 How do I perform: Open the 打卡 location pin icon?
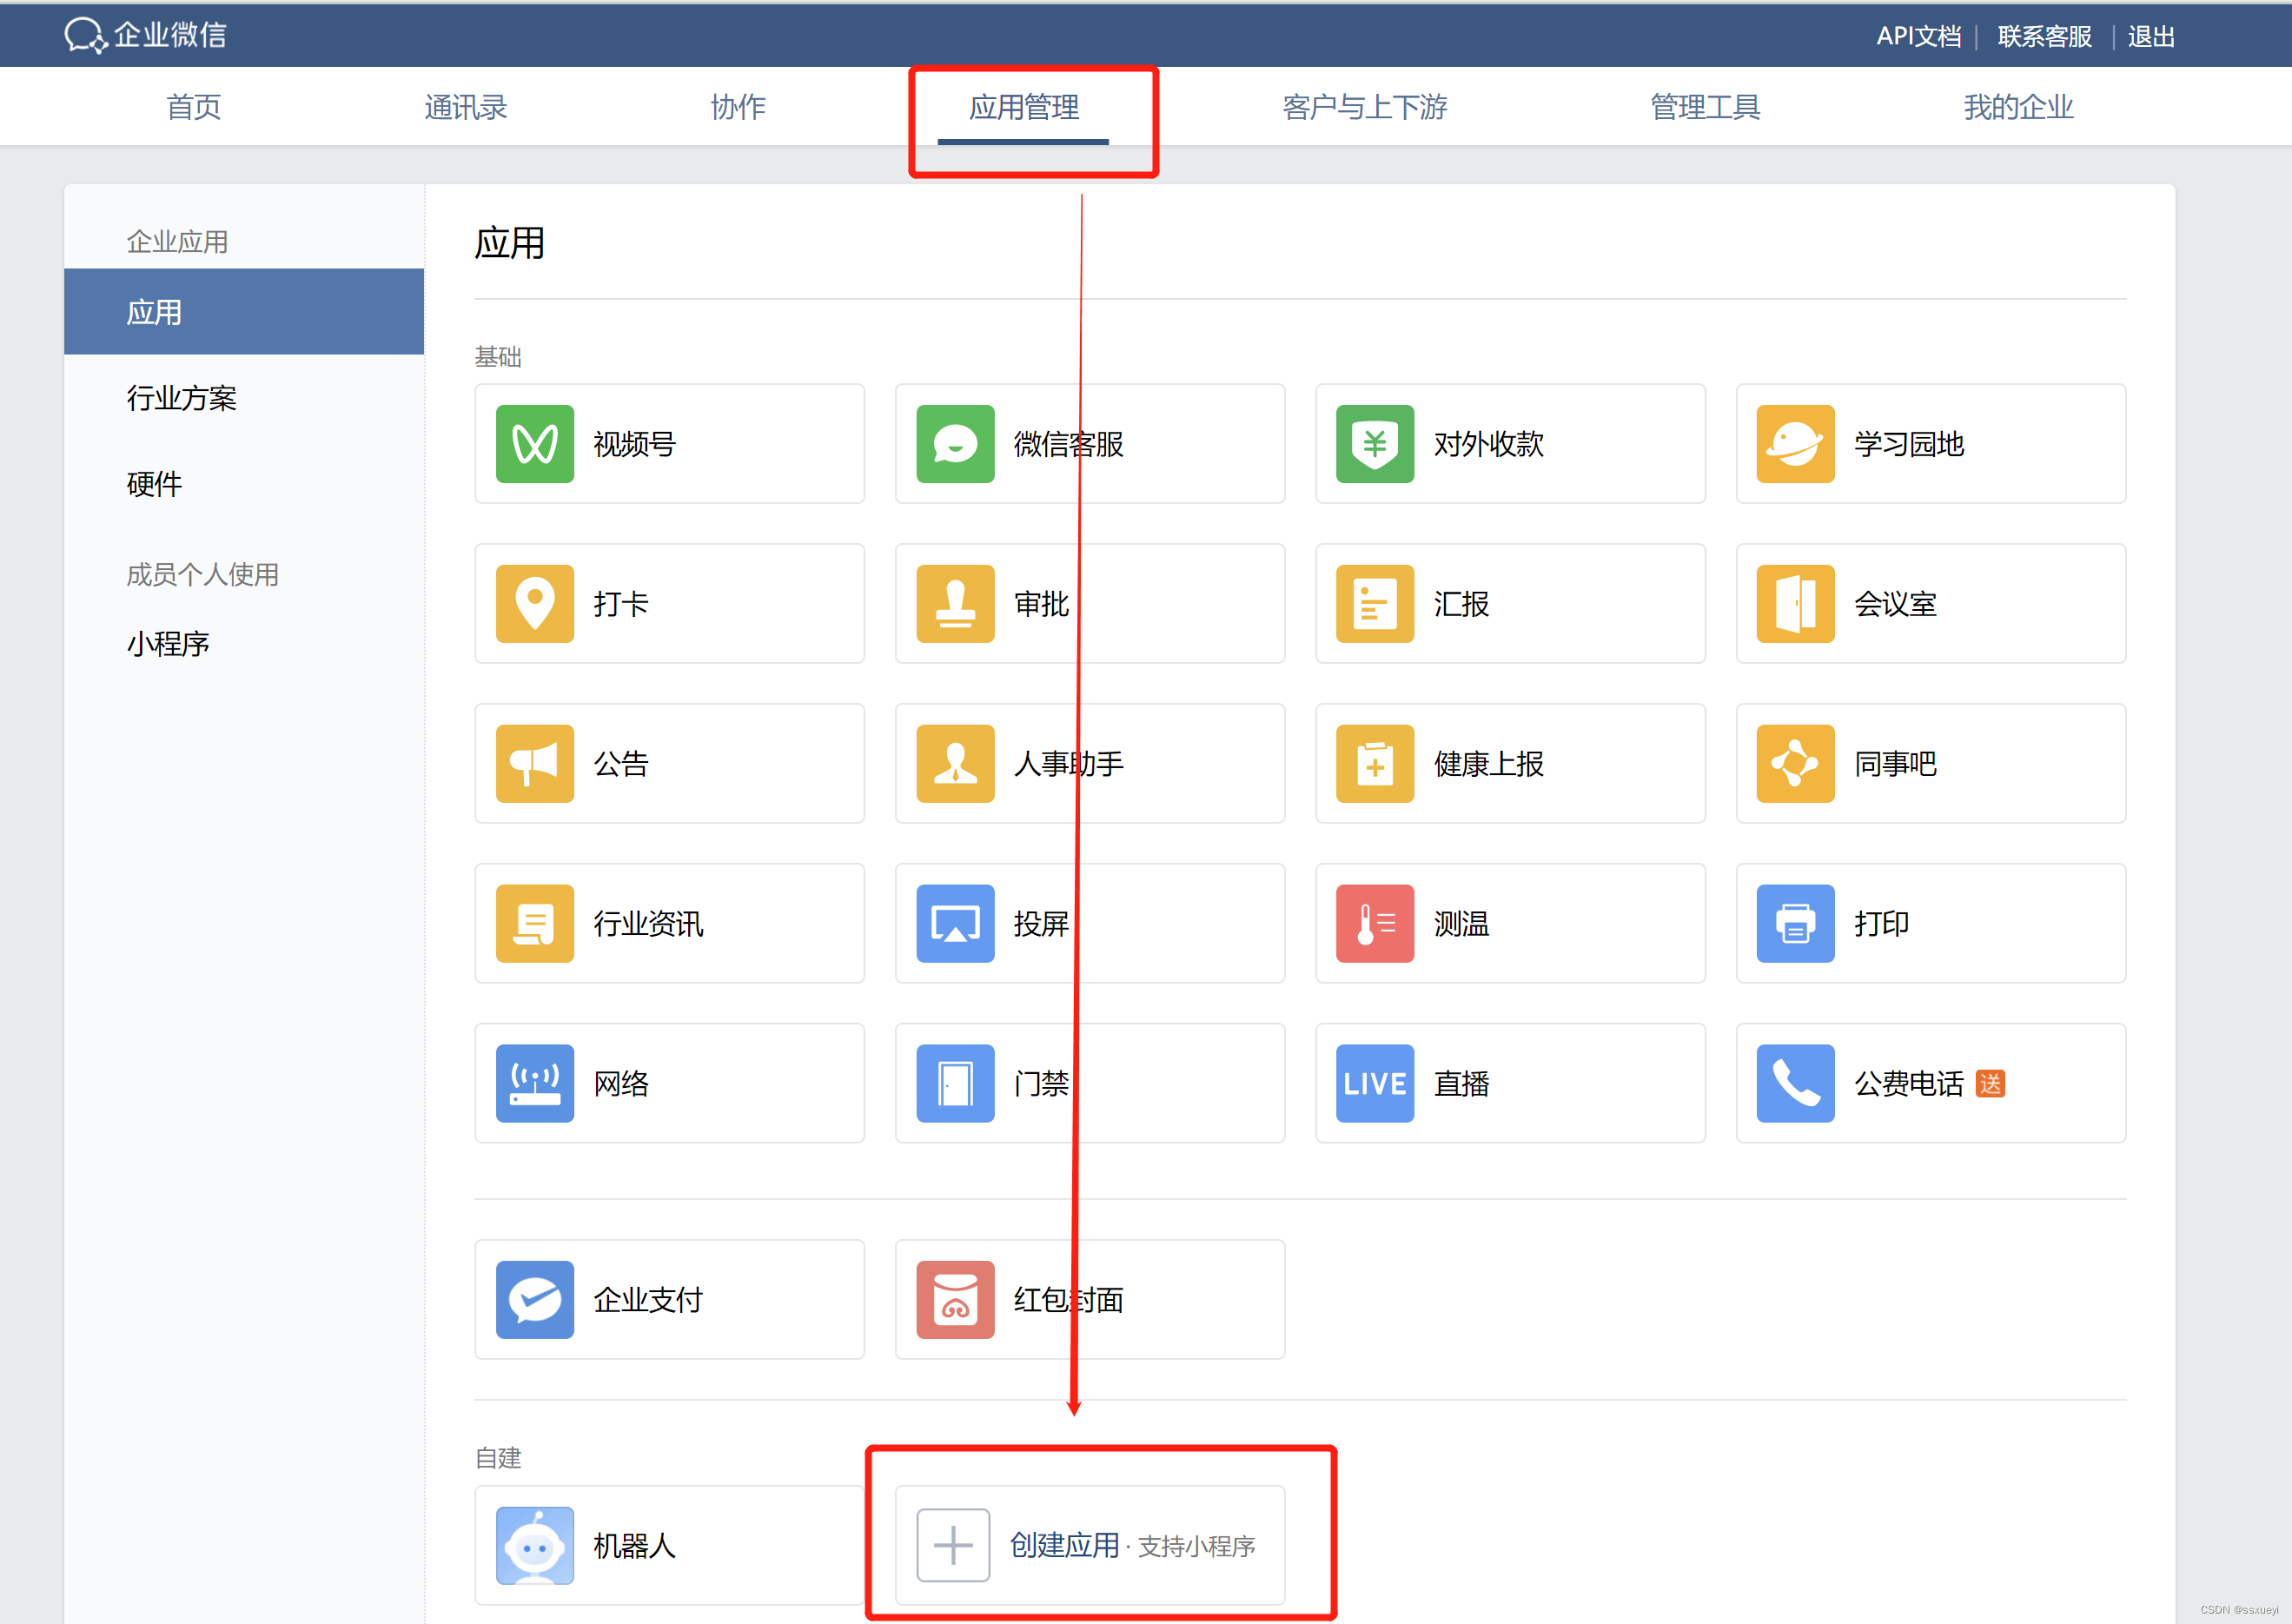pyautogui.click(x=535, y=604)
